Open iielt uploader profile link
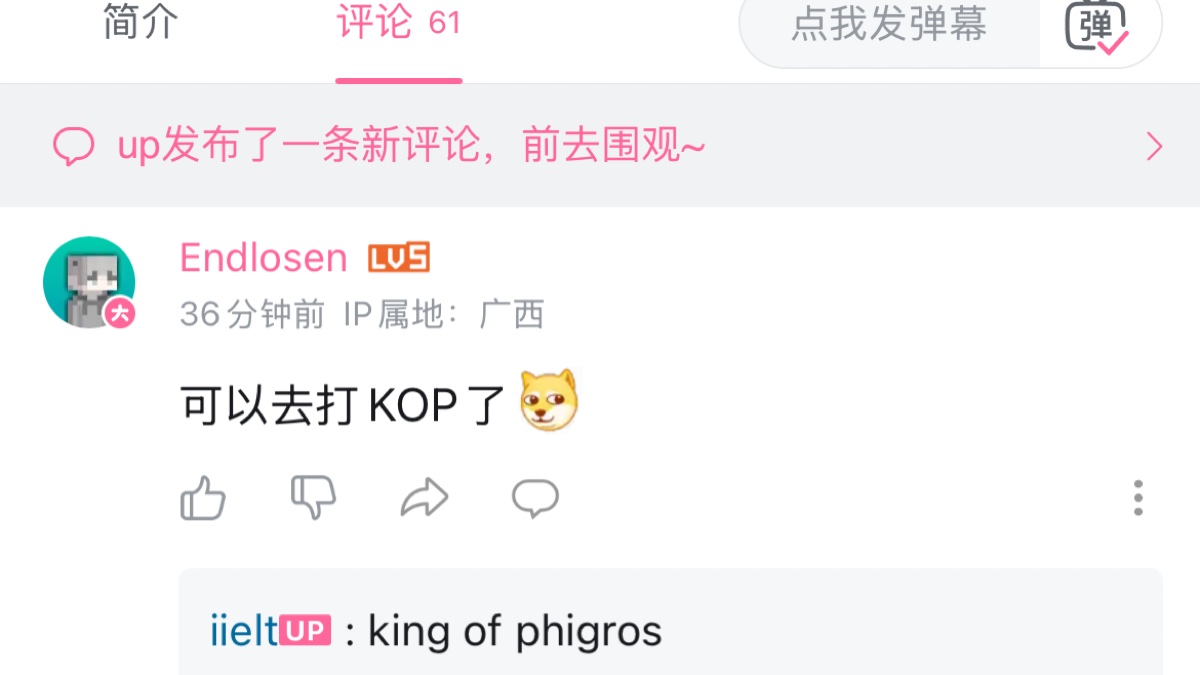This screenshot has height=675, width=1200. (x=243, y=631)
